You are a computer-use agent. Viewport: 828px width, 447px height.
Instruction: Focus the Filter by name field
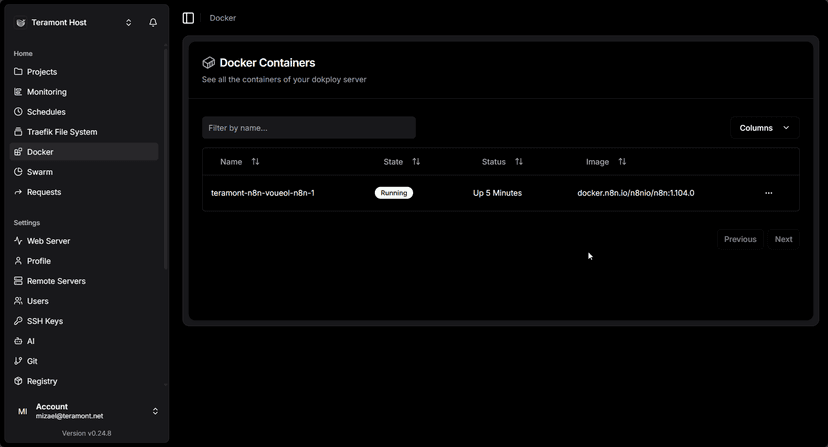pos(309,128)
